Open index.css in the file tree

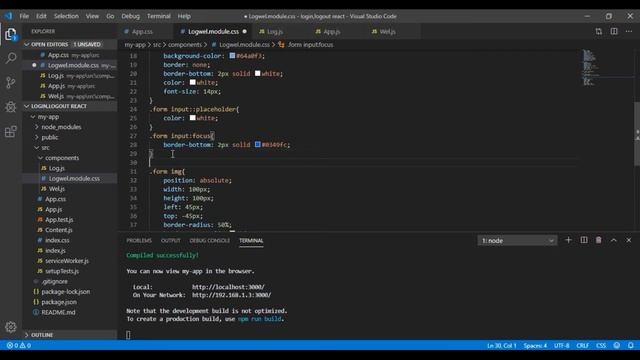57,240
